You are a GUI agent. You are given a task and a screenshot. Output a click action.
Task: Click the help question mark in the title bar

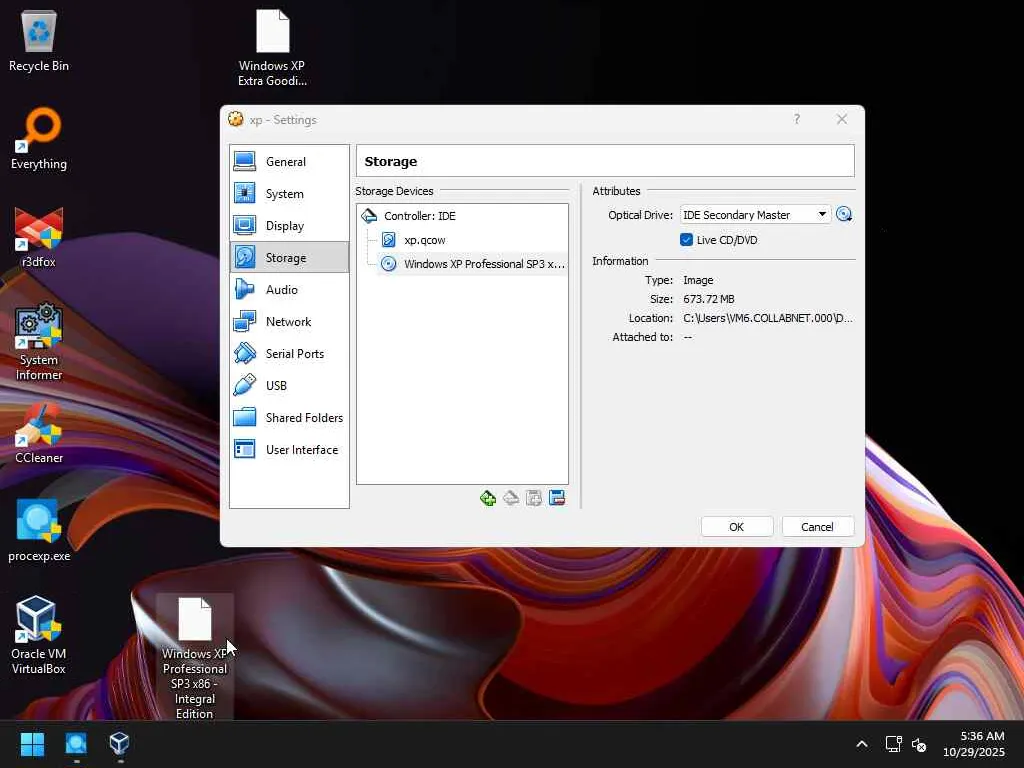[x=796, y=120]
